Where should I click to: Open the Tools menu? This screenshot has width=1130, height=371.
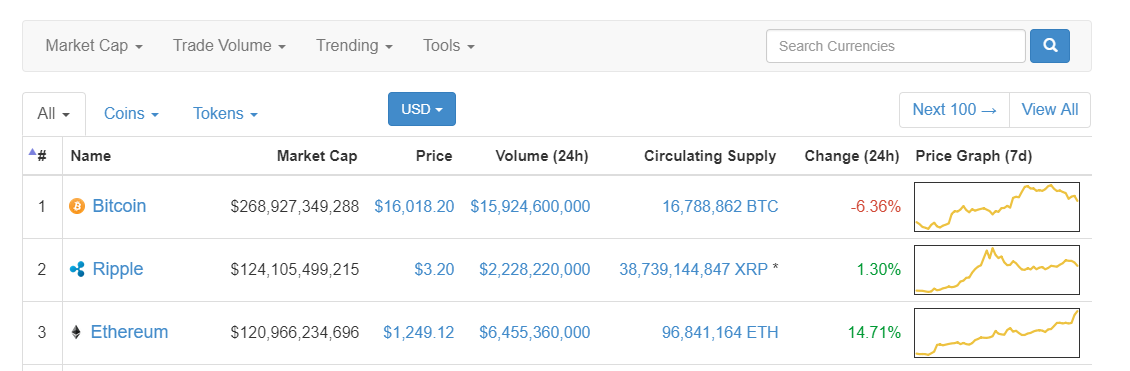(448, 46)
